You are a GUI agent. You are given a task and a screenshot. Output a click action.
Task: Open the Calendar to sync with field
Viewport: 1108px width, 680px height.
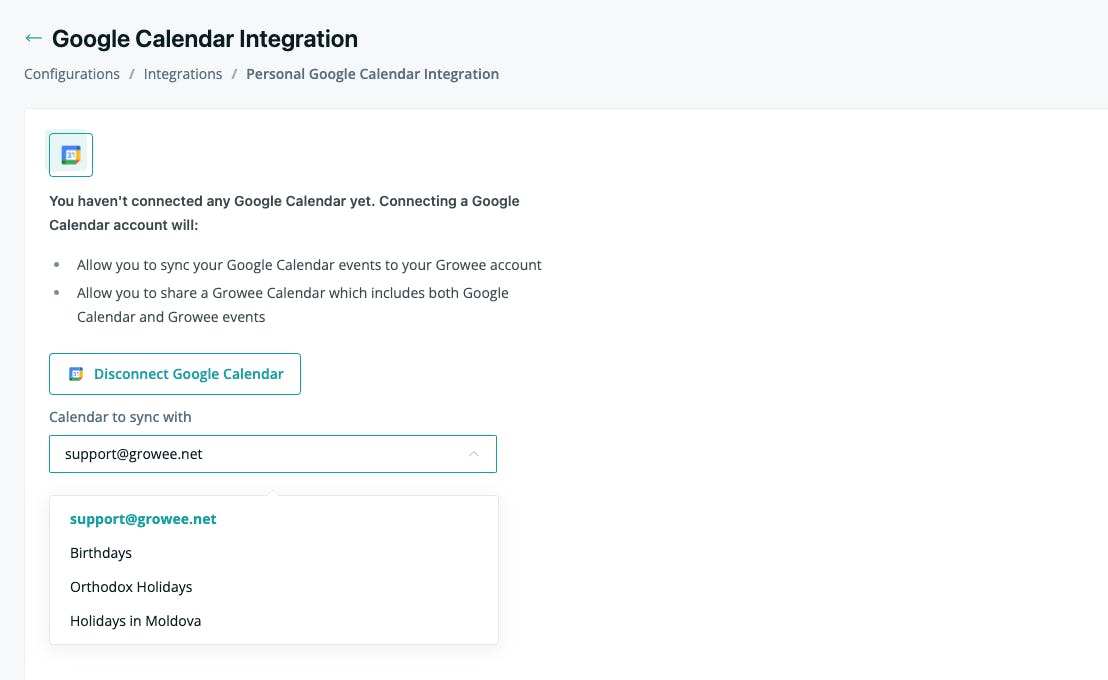point(273,454)
